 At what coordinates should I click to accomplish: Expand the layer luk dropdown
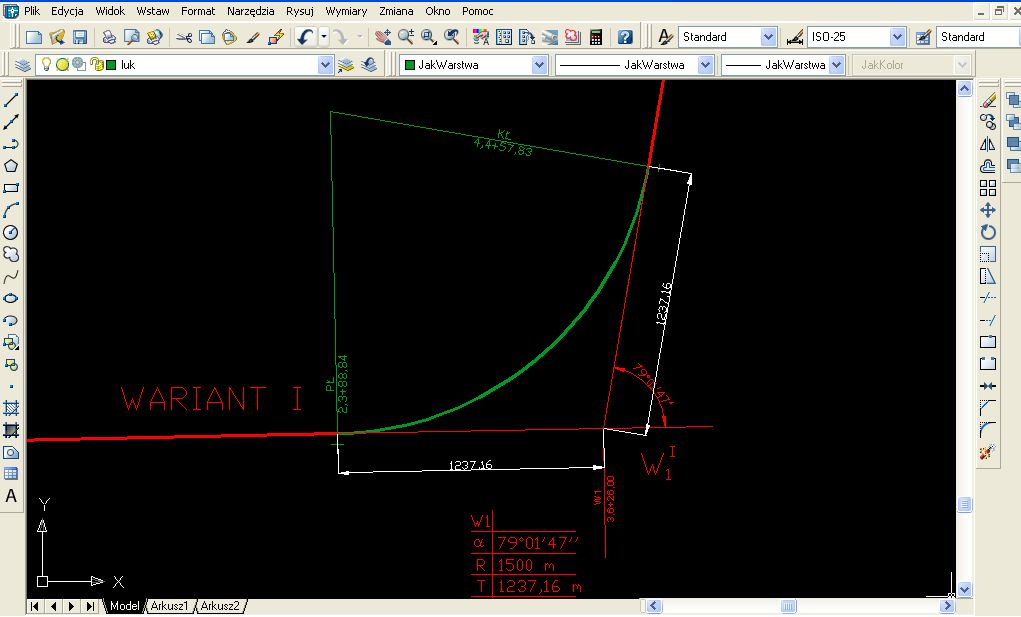326,64
